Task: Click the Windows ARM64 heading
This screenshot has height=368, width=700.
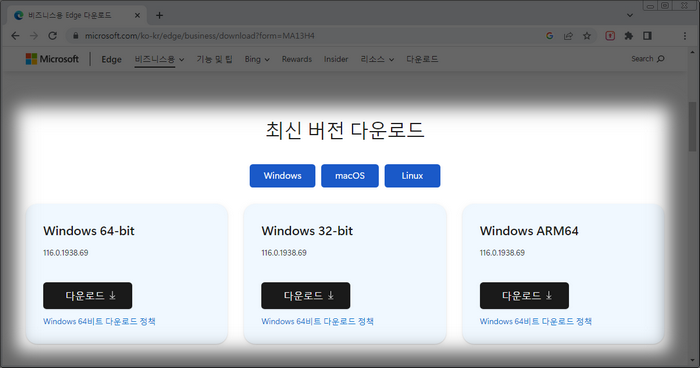Action: 529,231
